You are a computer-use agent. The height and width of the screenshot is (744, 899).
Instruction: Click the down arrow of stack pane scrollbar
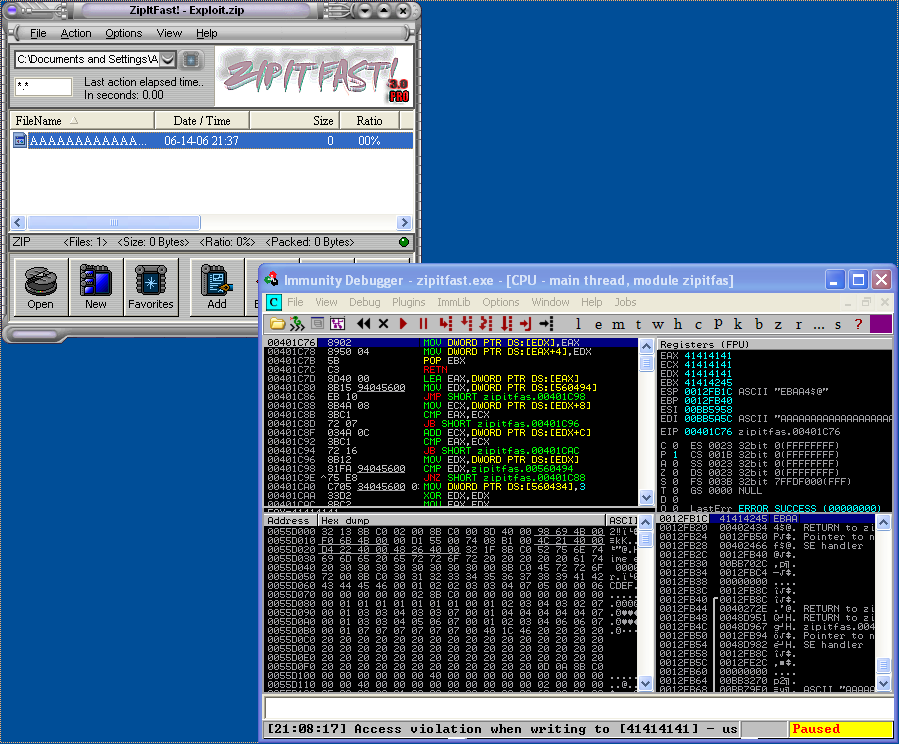(884, 683)
